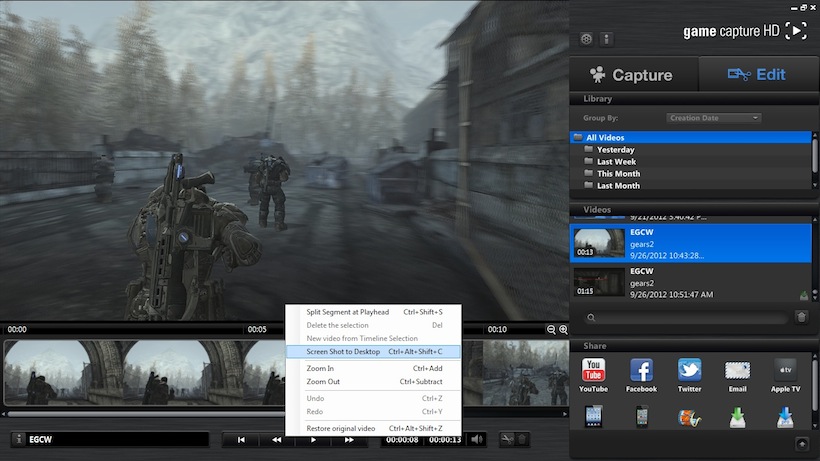
Task: Choose Undo from context menu
Action: [373, 398]
